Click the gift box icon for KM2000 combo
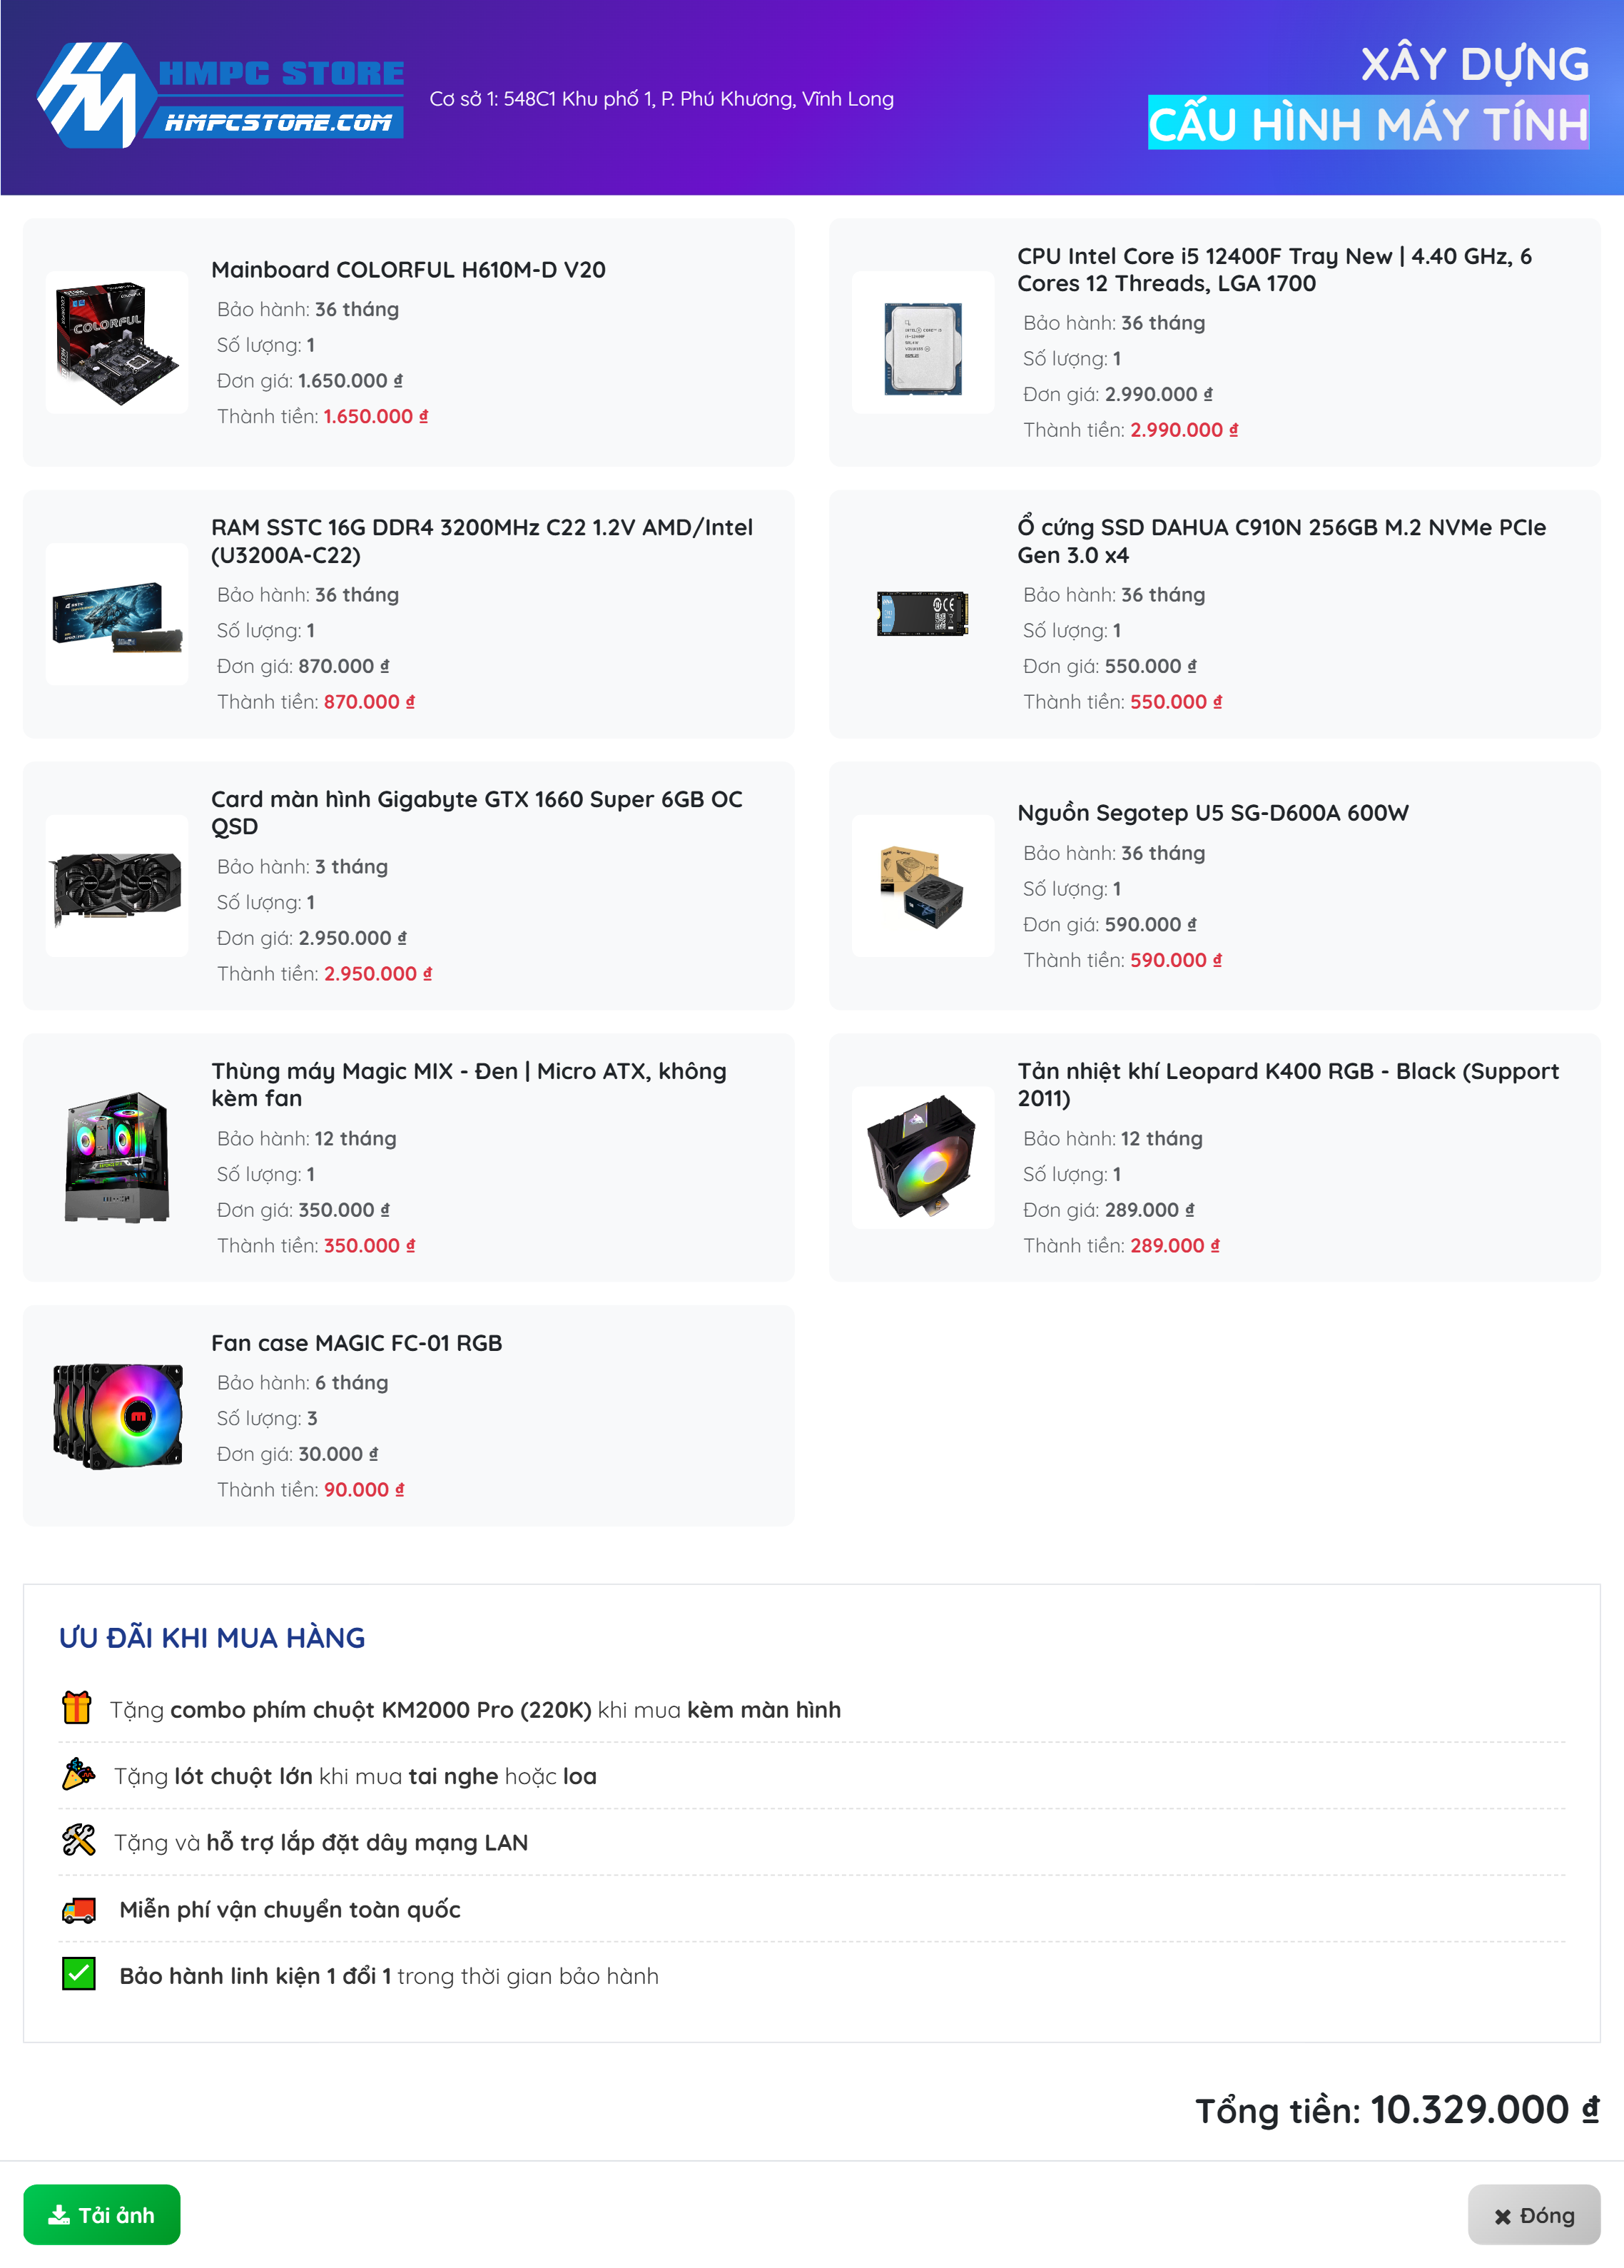The image size is (1624, 2268). coord(77,1708)
